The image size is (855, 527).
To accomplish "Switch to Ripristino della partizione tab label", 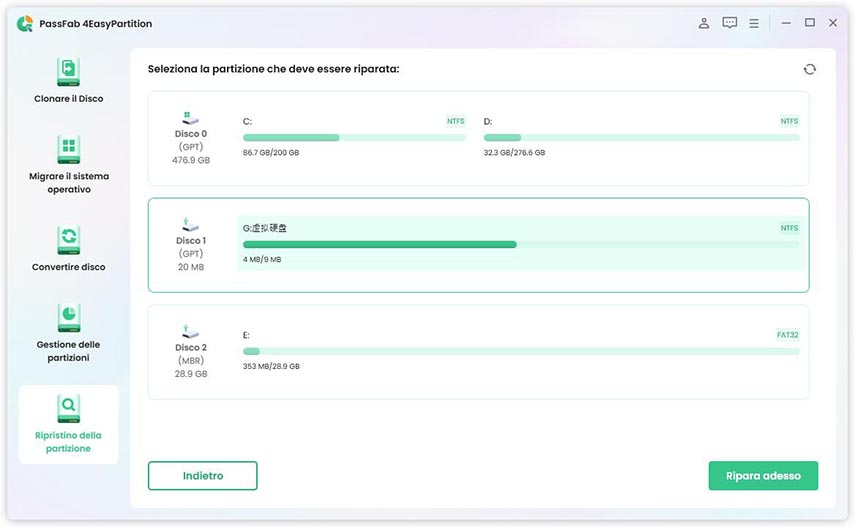I will tap(68, 442).
